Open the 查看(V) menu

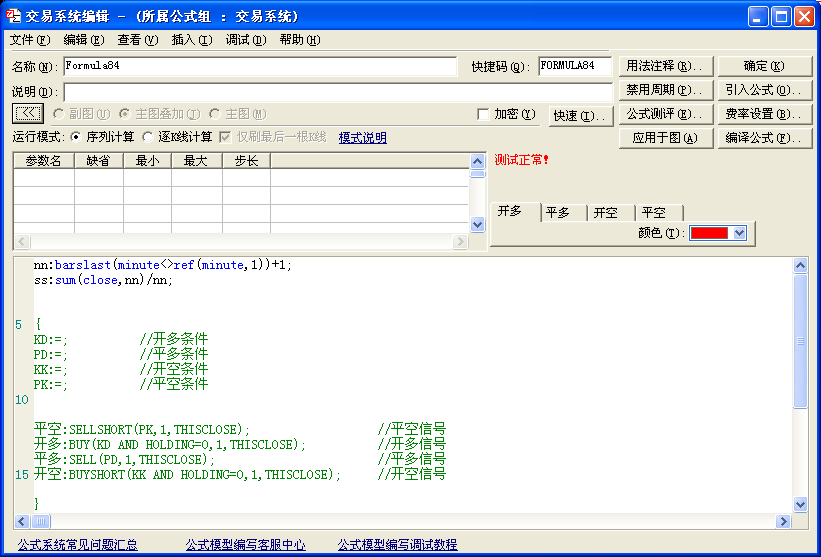(138, 40)
